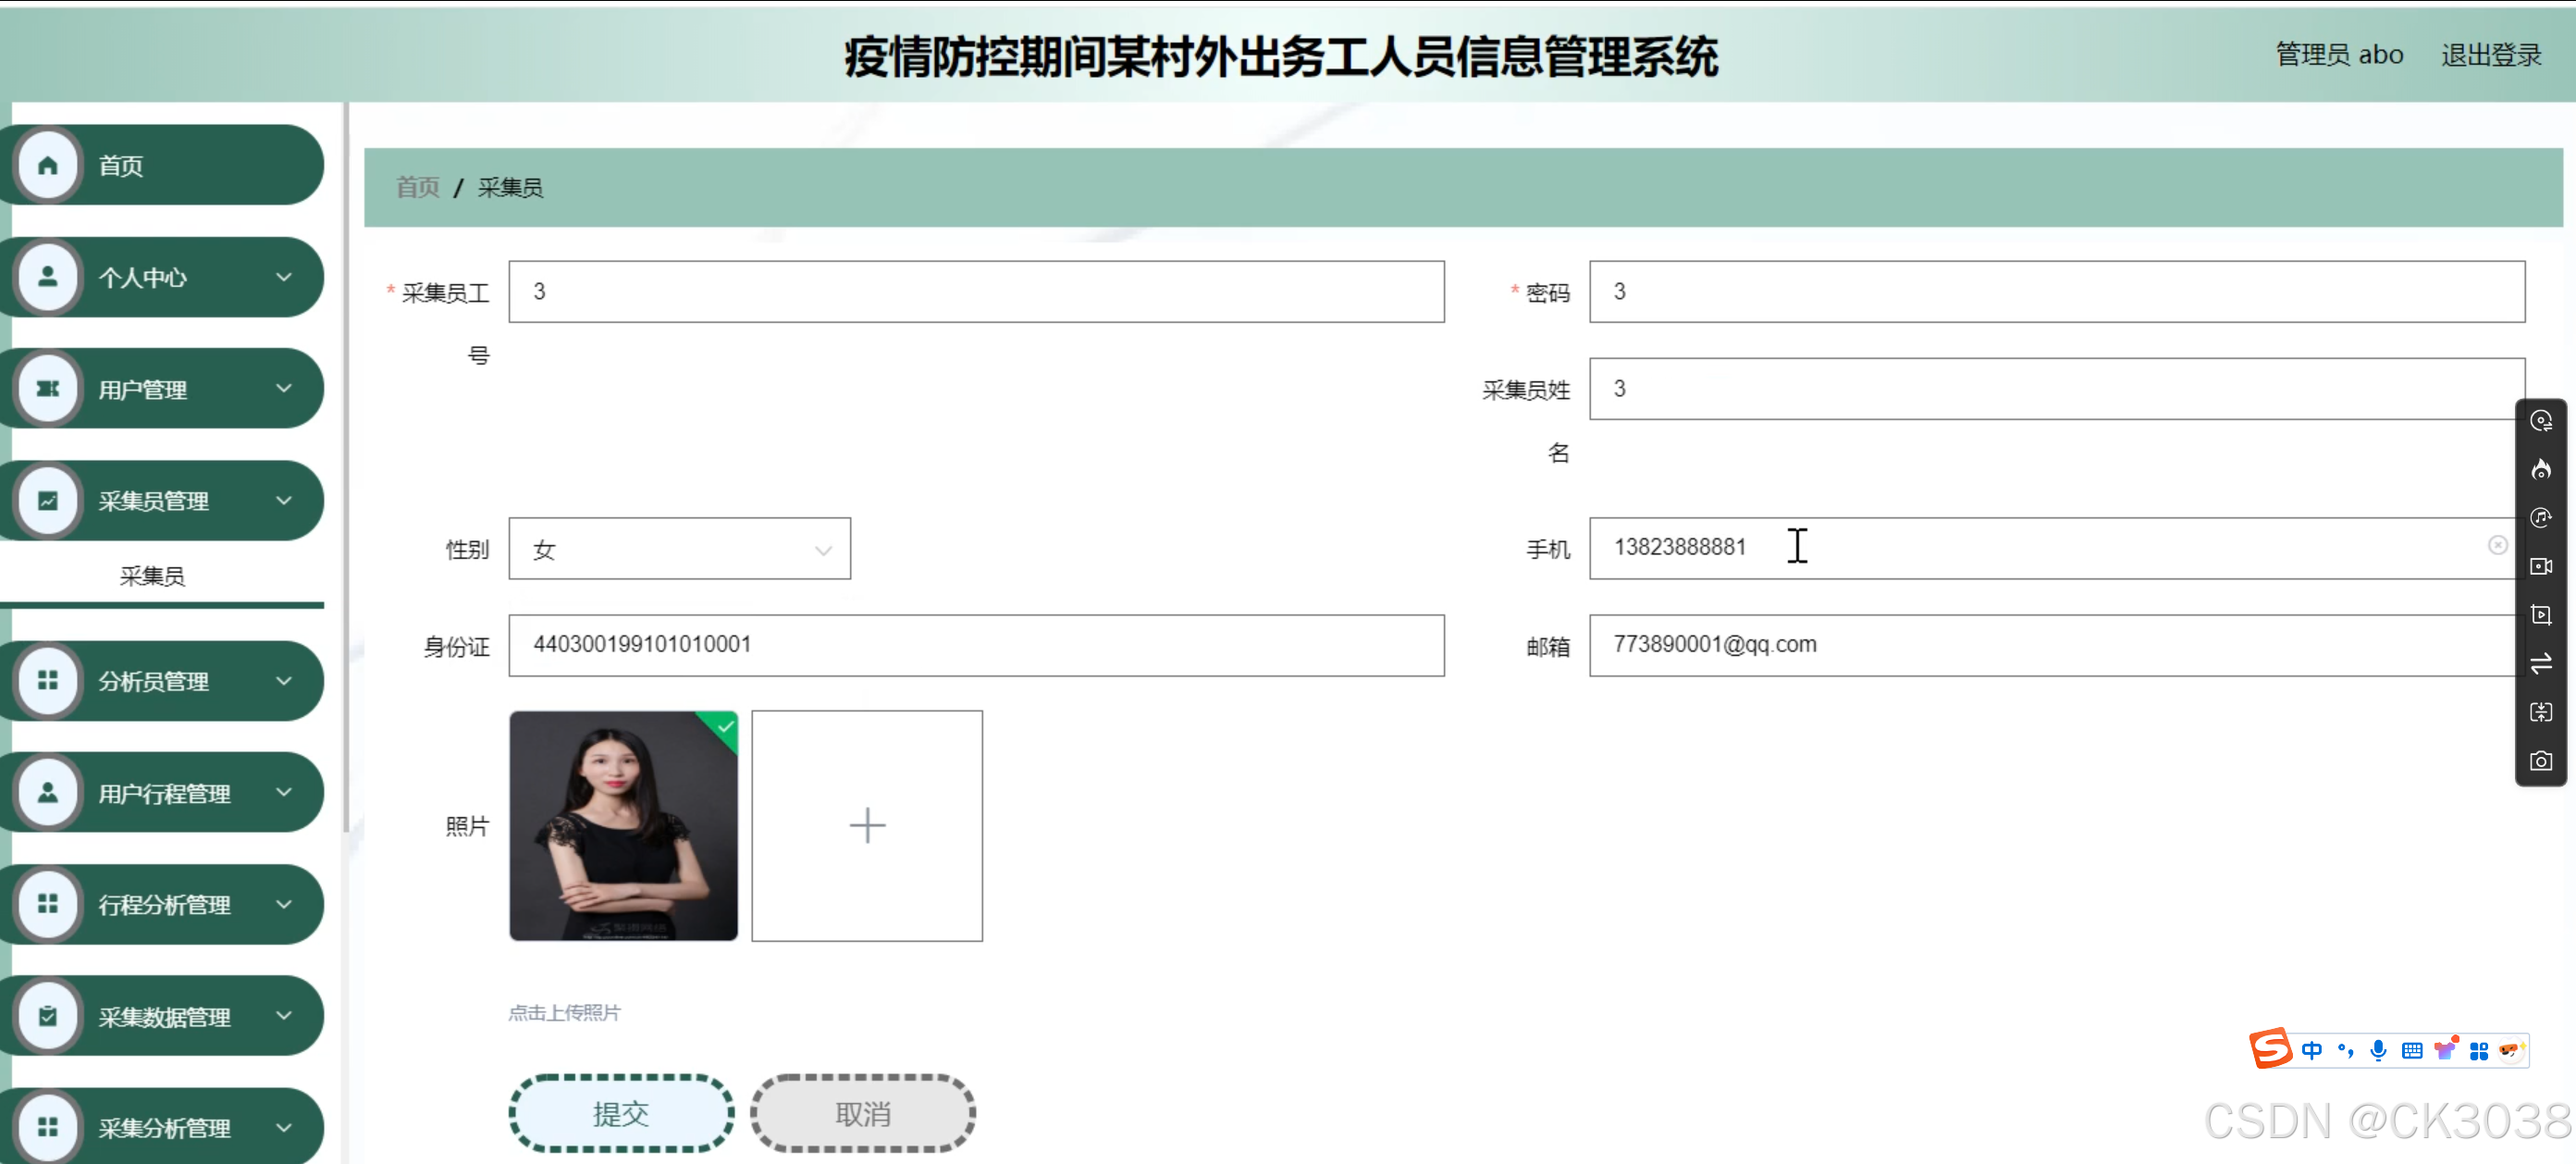Click the camera screenshot icon in right toolbar
Viewport: 2576px width, 1164px height.
[2540, 761]
